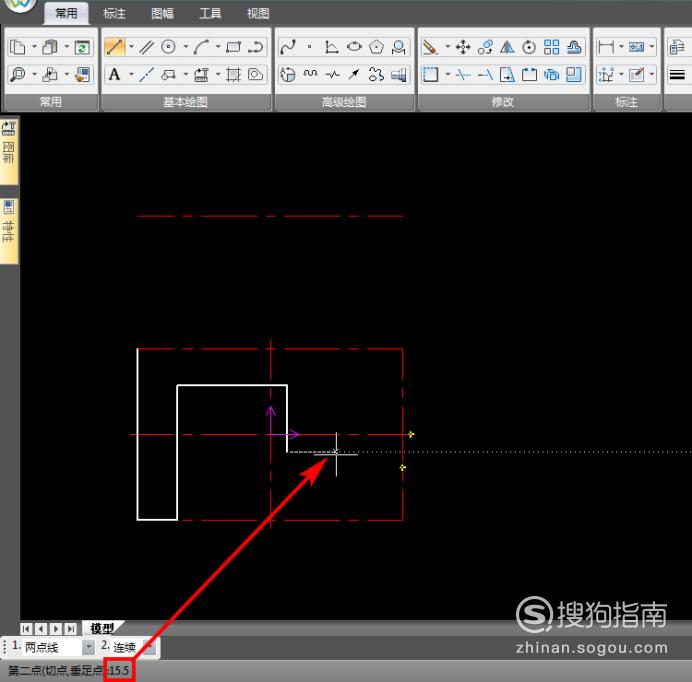Switch to the 工具 ribbon tab
This screenshot has height=682, width=692.
pyautogui.click(x=210, y=14)
